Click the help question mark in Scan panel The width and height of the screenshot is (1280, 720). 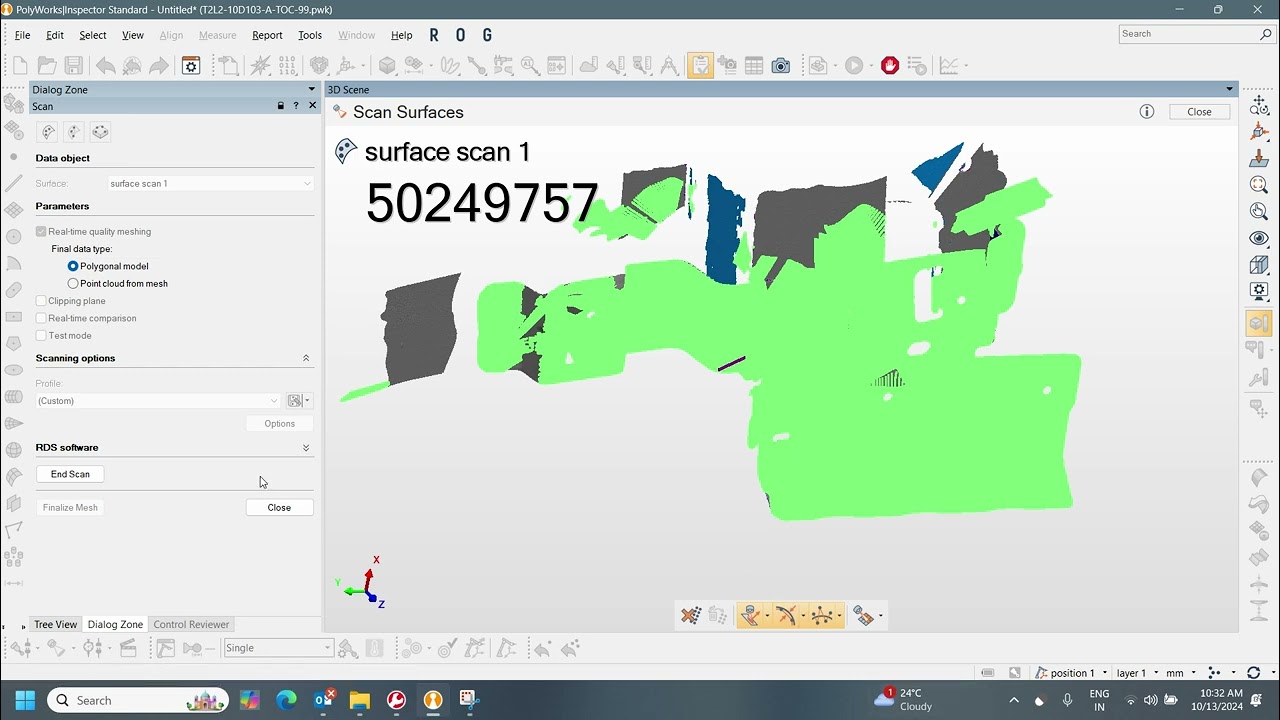(x=296, y=106)
